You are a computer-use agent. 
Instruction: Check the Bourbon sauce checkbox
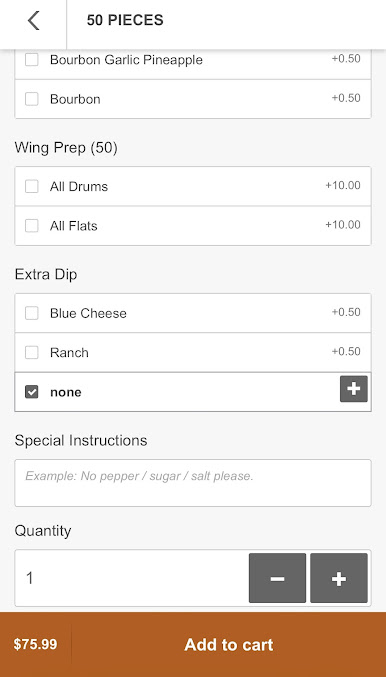[x=32, y=99]
